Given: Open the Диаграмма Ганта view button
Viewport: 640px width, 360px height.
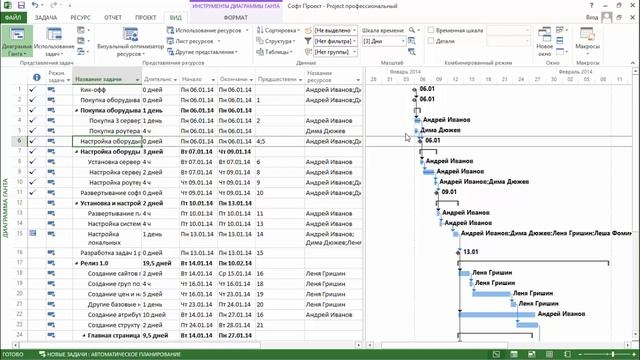Looking at the screenshot, I should pyautogui.click(x=17, y=41).
